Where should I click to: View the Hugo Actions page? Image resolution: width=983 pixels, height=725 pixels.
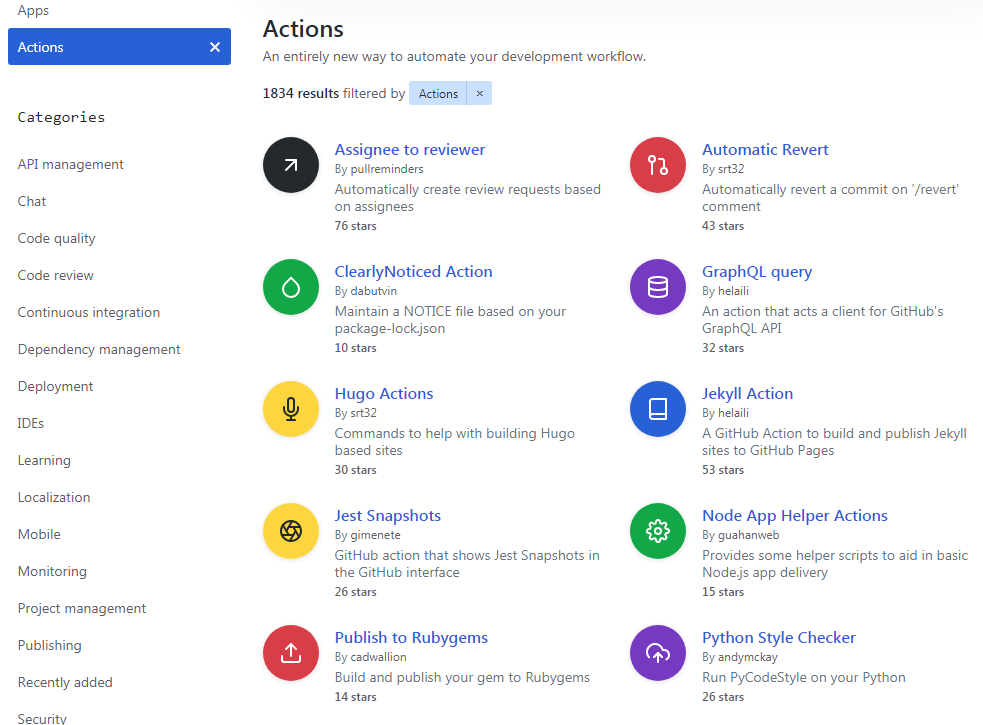point(384,393)
